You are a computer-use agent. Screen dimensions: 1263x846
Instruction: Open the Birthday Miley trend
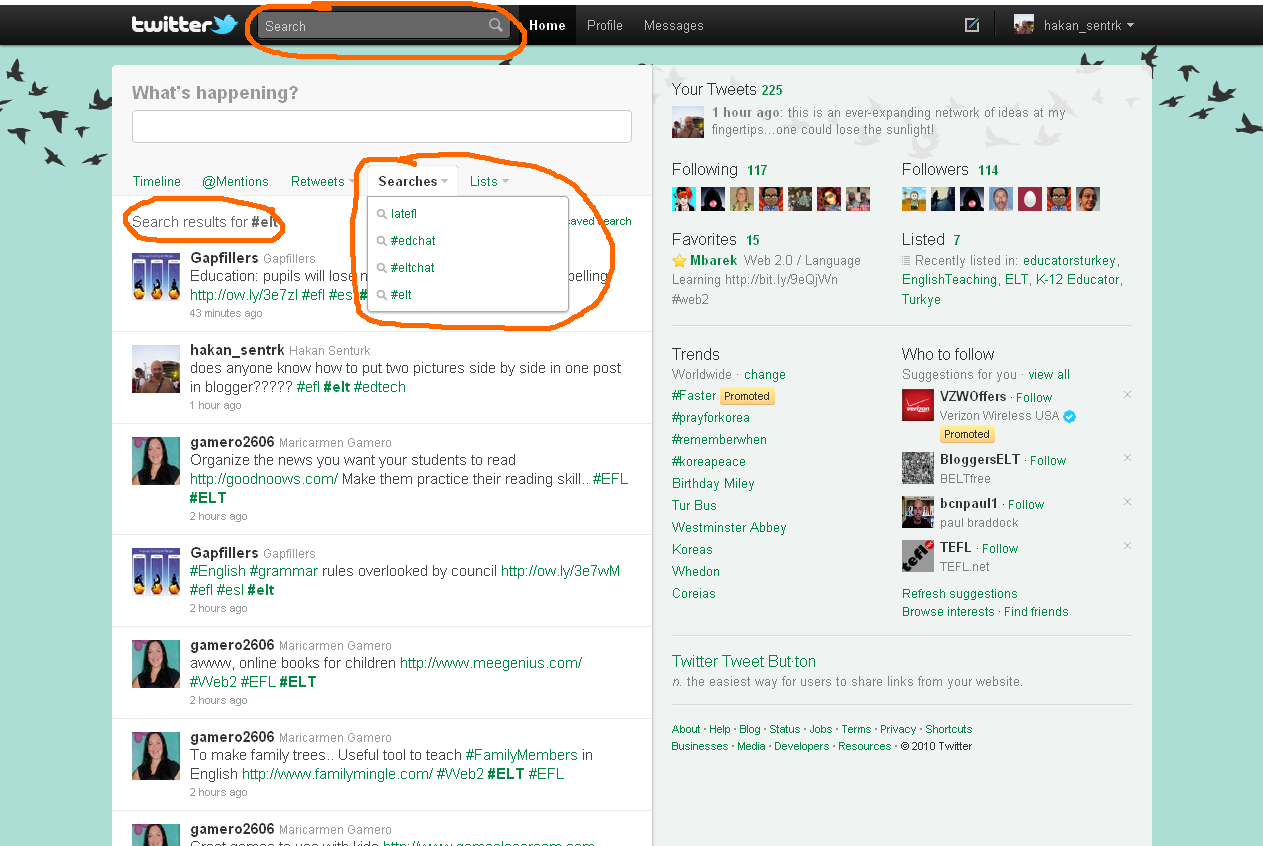(713, 484)
